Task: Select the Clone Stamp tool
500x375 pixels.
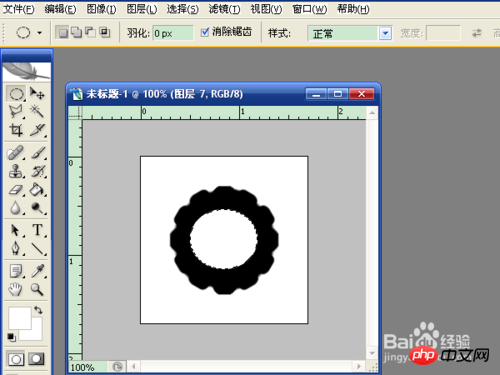Action: (x=16, y=171)
